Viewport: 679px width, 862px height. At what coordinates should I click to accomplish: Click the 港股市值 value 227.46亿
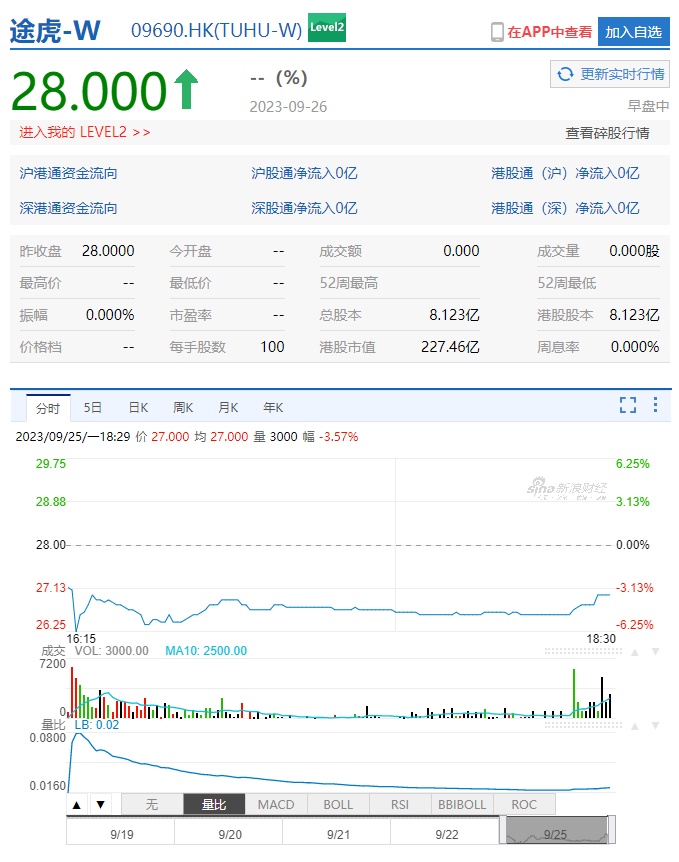pos(450,347)
